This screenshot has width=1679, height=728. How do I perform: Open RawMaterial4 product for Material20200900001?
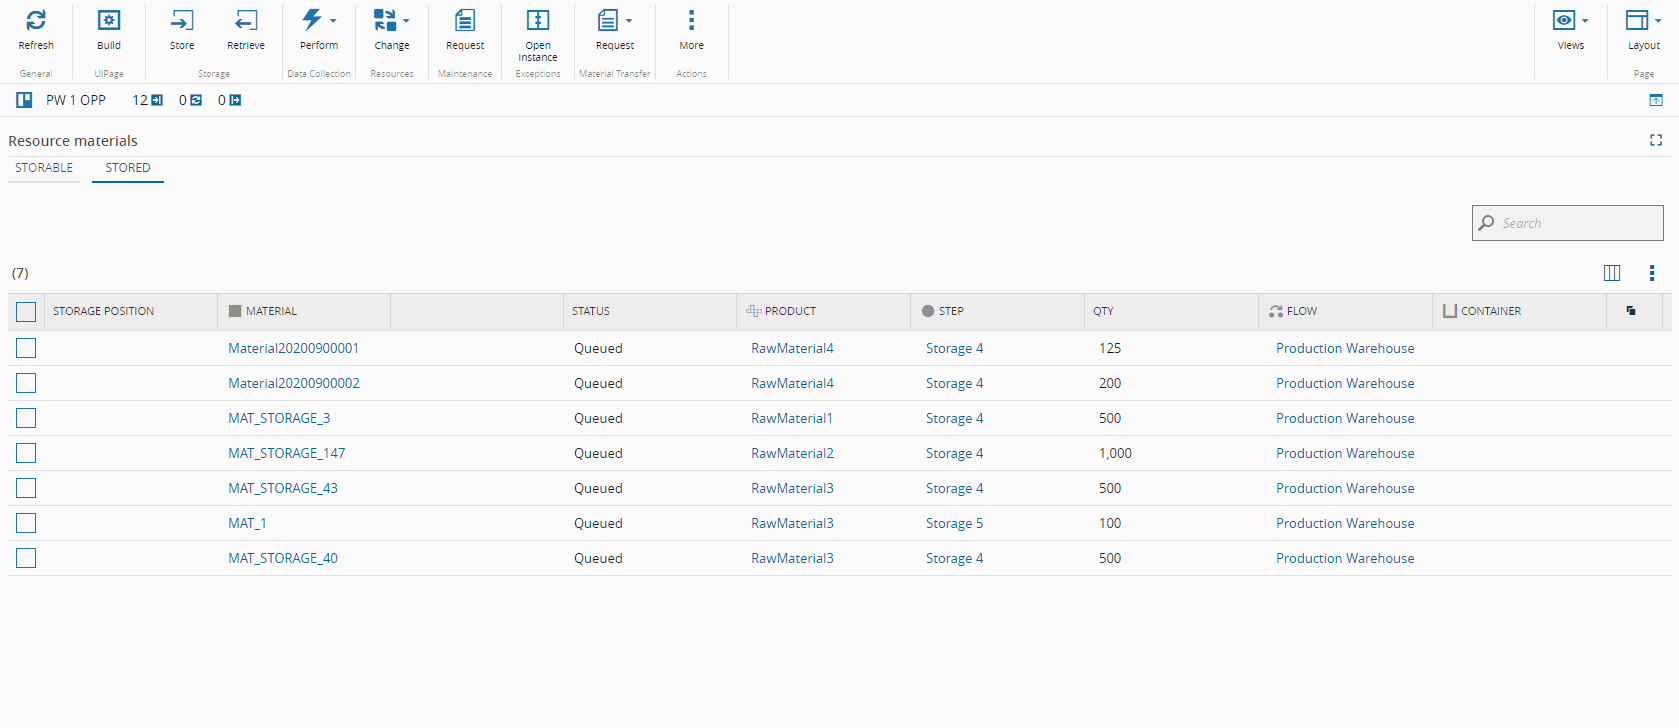pos(792,348)
